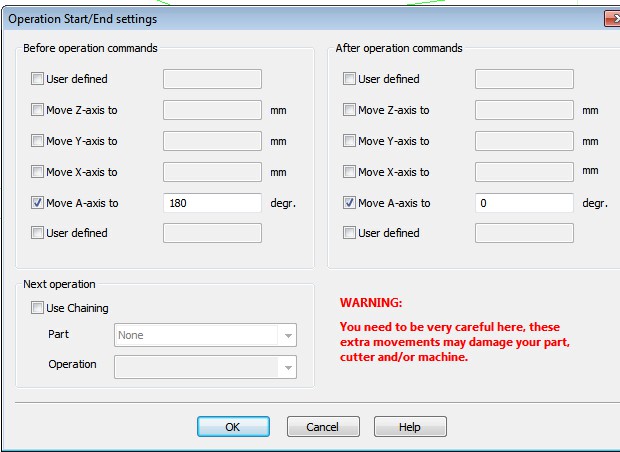
Task: Click the after-operation A-axis field with 0
Action: coord(524,203)
